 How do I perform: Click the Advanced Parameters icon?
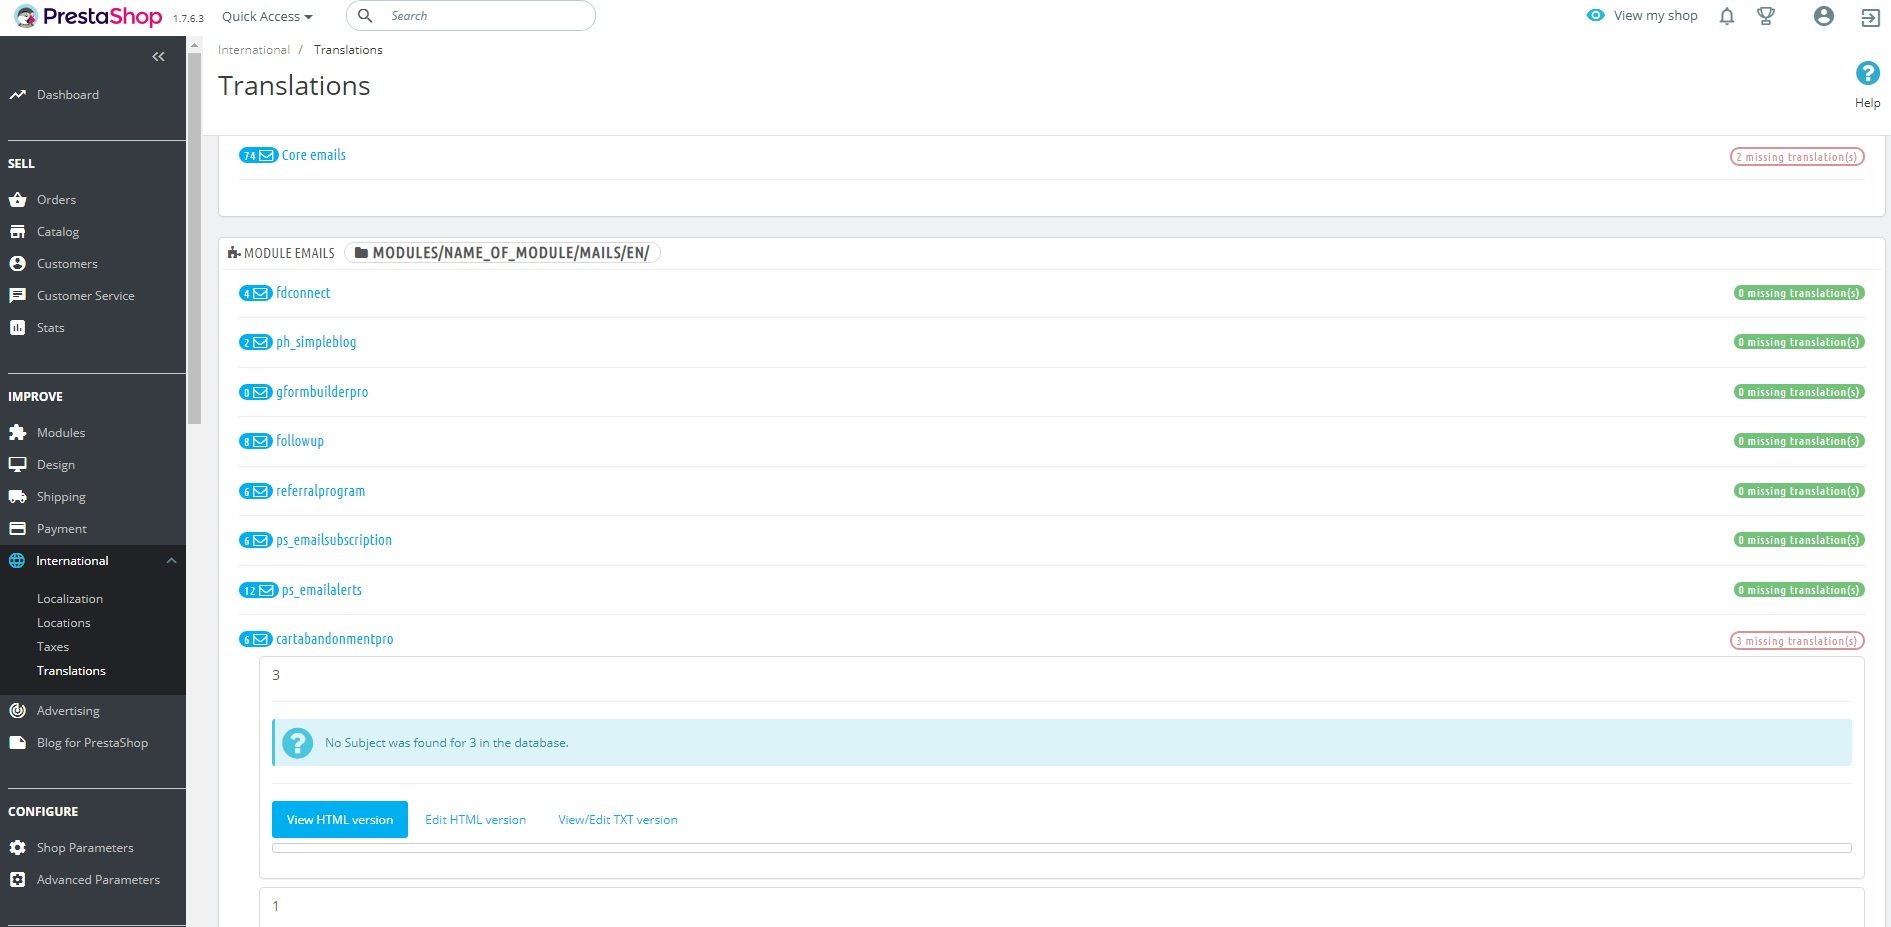(x=17, y=880)
